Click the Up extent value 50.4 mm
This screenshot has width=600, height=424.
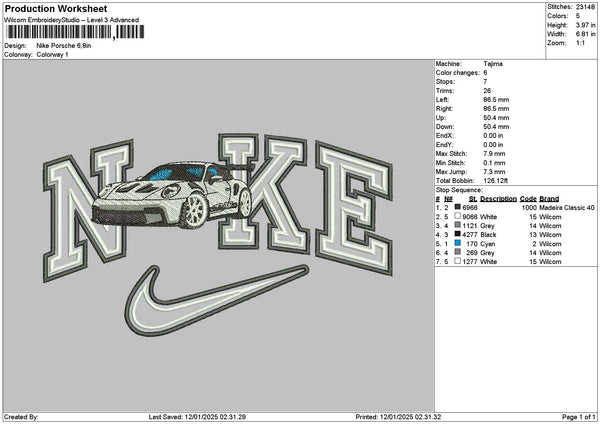pyautogui.click(x=496, y=118)
